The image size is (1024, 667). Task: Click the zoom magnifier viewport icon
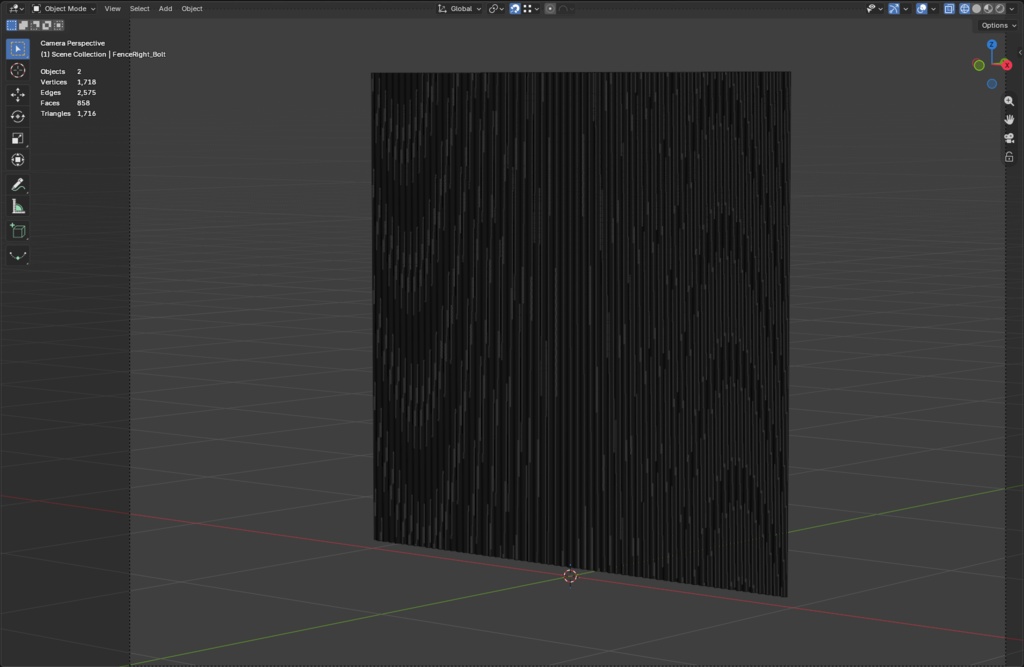(1009, 101)
